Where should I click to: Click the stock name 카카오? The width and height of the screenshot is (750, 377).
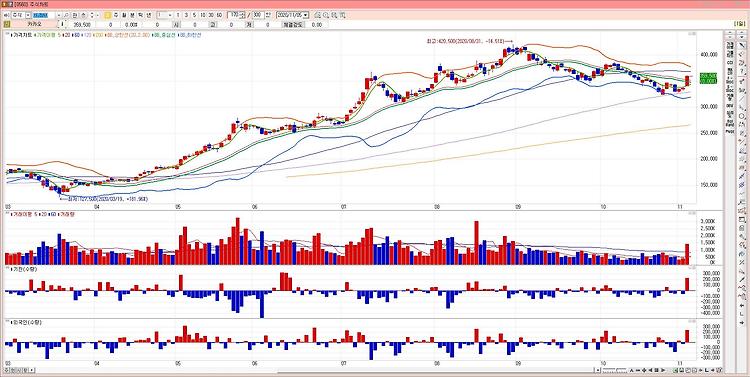34,24
